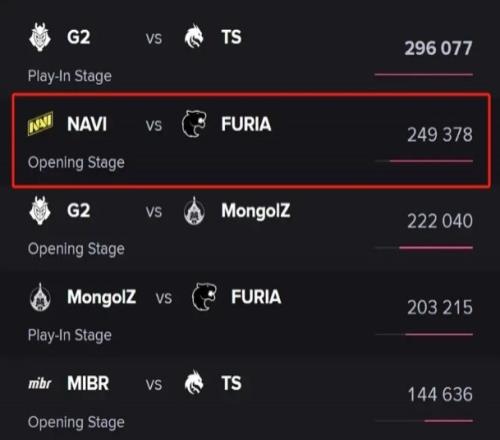This screenshot has height=440, width=500.
Task: Click the Play-In Stage label under G2 vs TS
Action: [70, 76]
